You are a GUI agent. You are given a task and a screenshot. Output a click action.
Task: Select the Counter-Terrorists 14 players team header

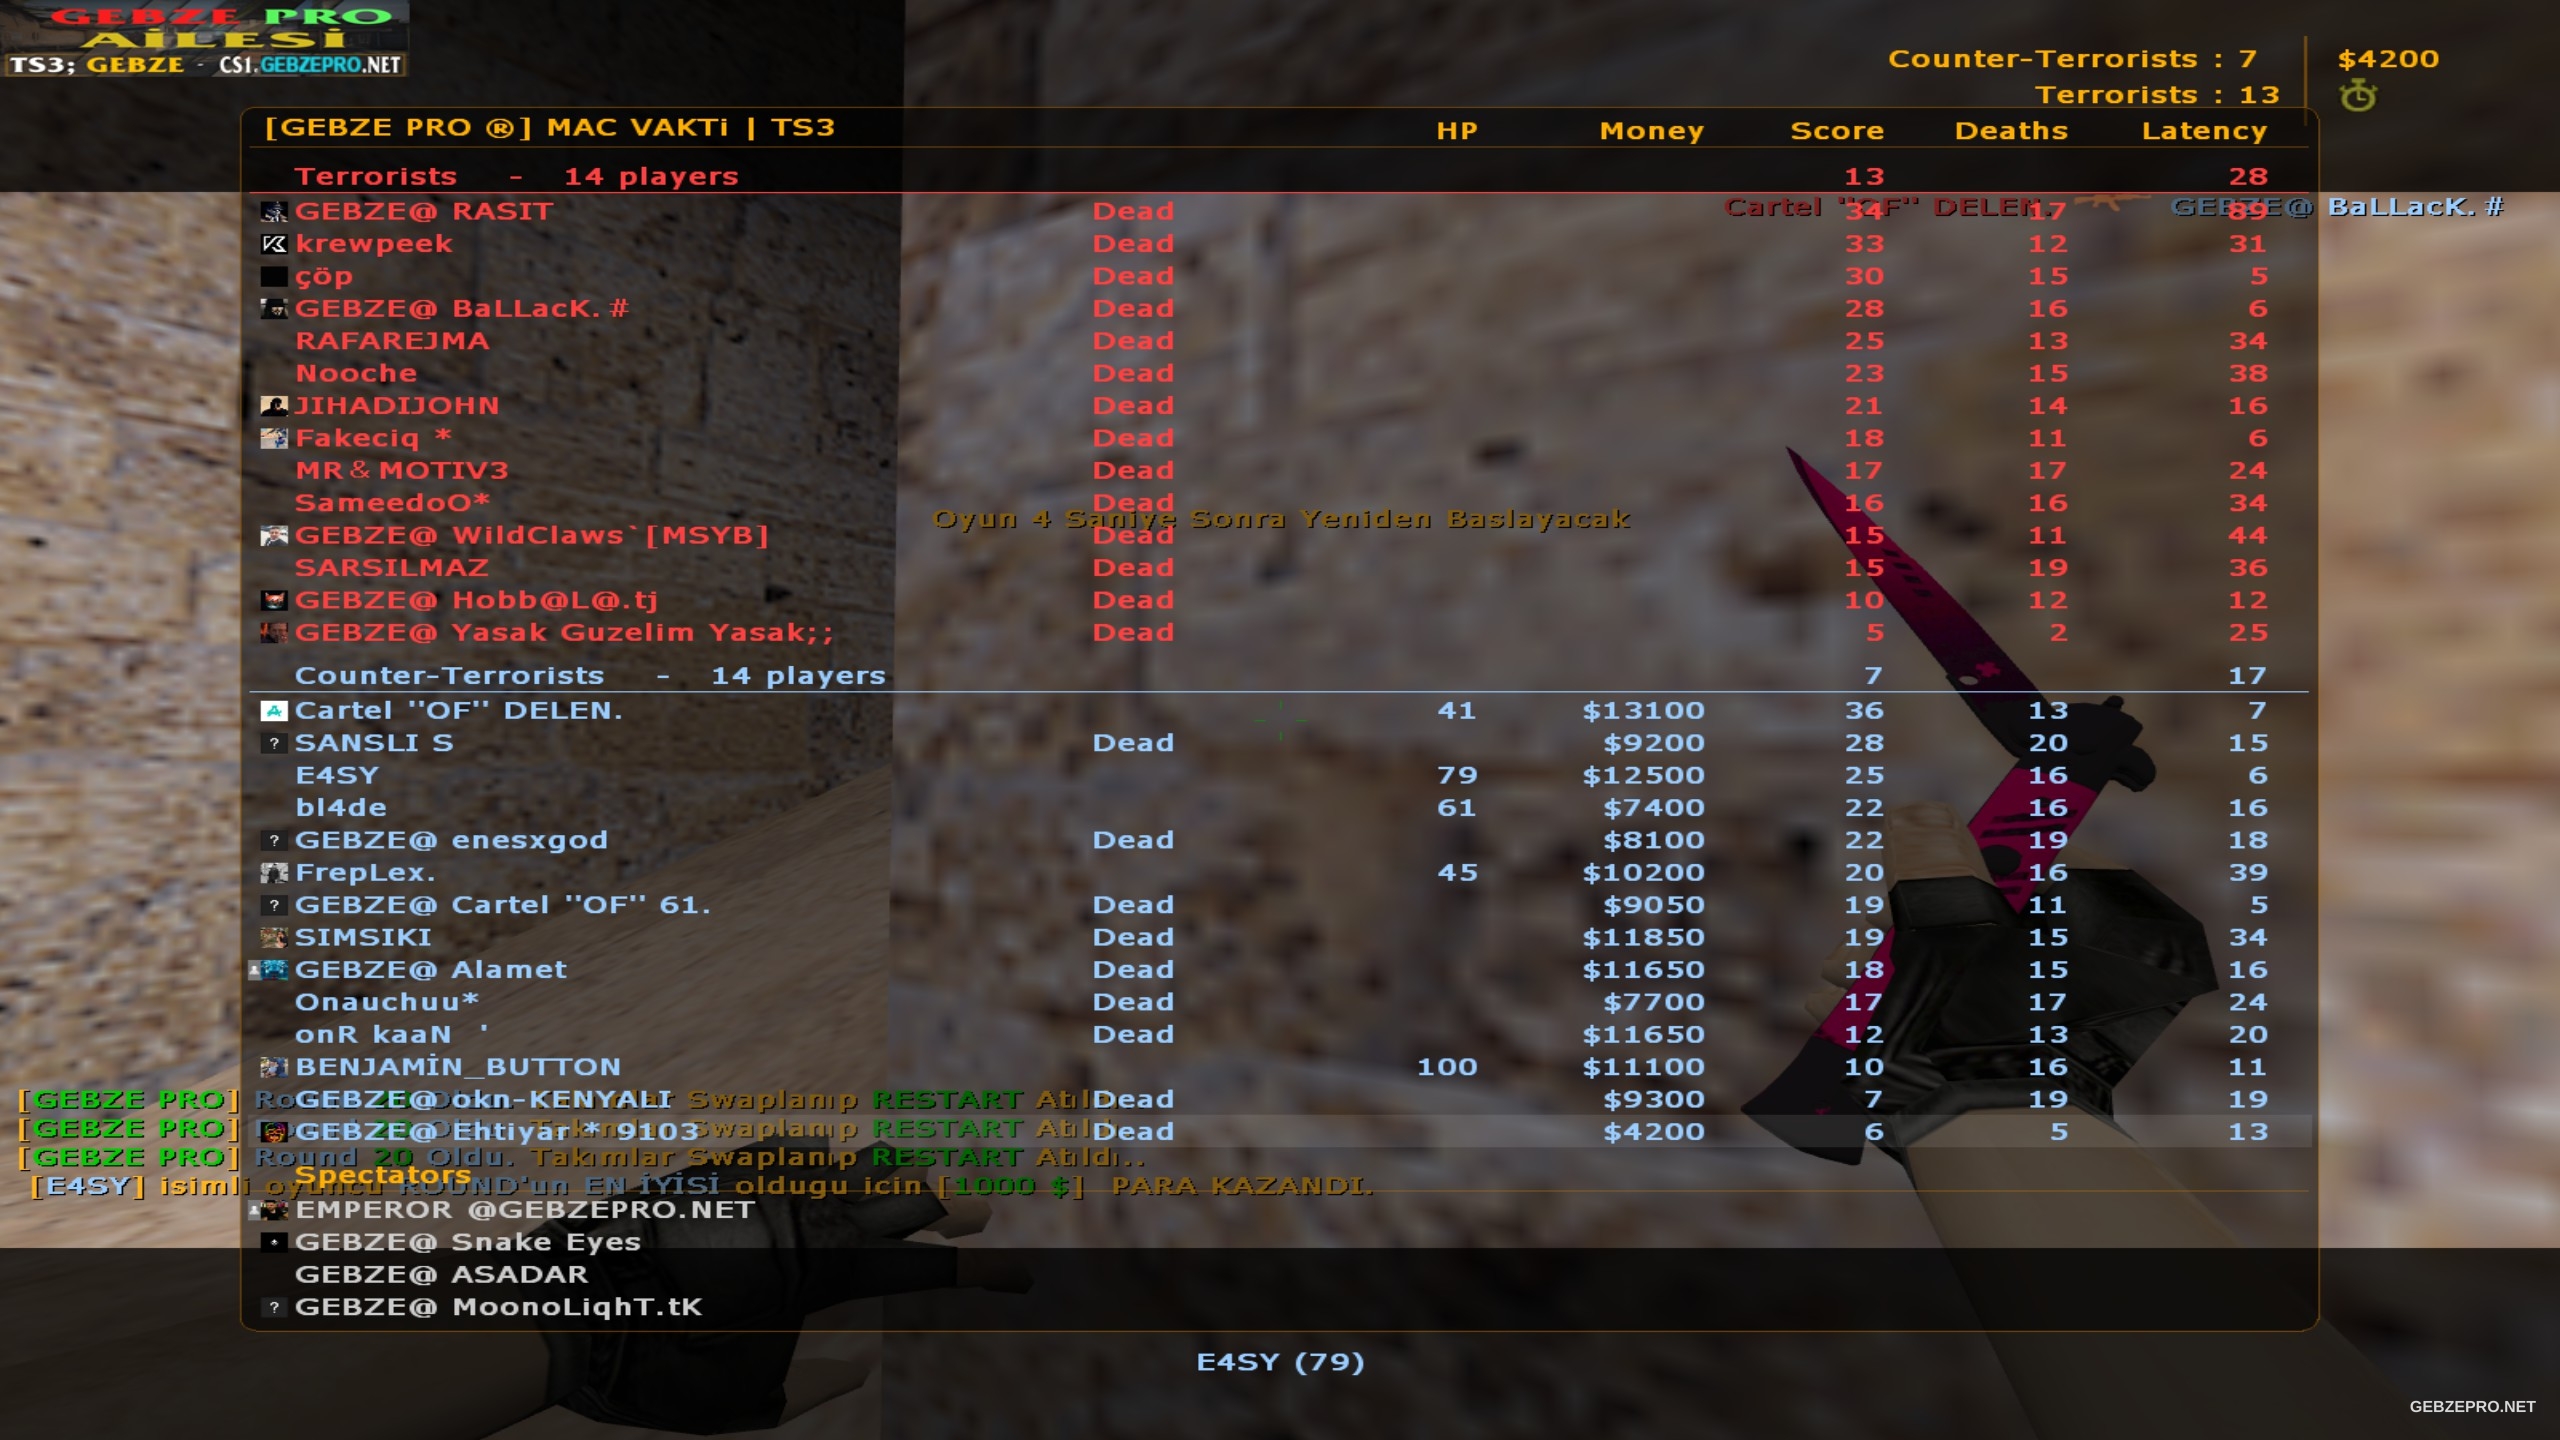point(589,676)
